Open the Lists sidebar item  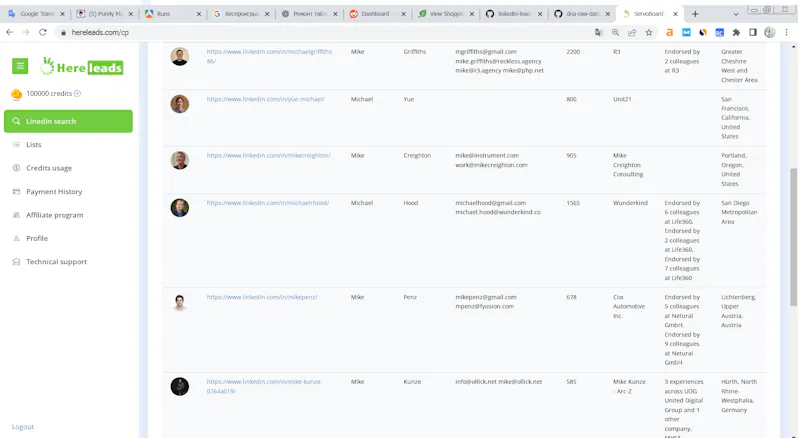[34, 144]
